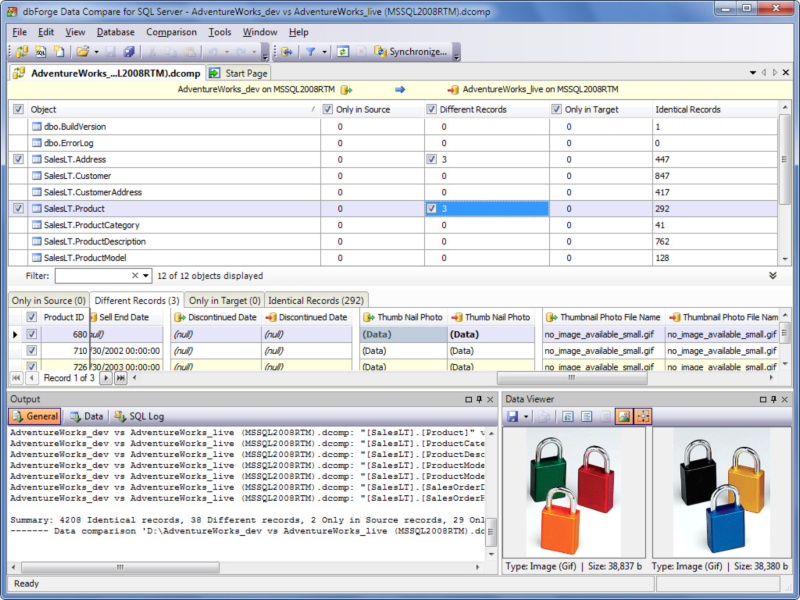Open the Database menu
This screenshot has width=800, height=600.
tap(116, 32)
